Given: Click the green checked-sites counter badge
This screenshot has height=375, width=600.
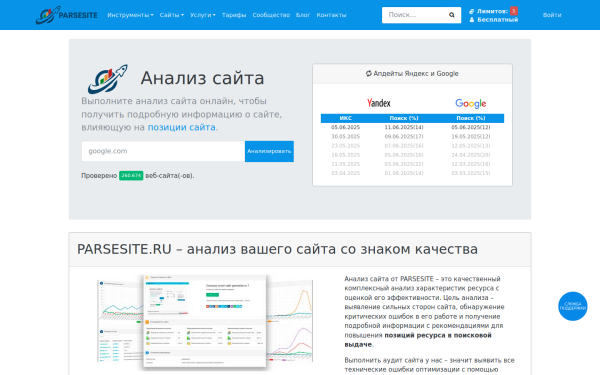Looking at the screenshot, I should [131, 176].
